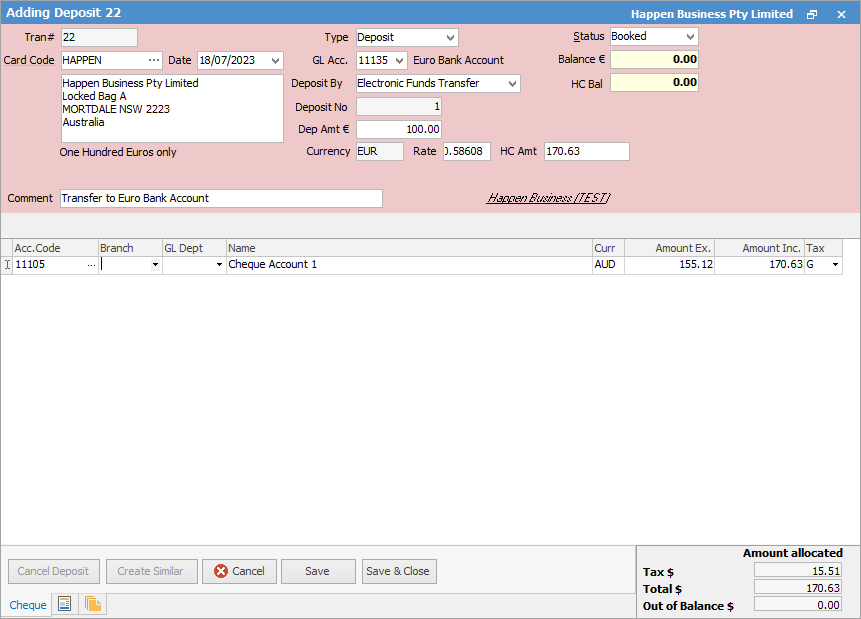Viewport: 861px width, 619px height.
Task: Open the Type dropdown showing Deposit
Action: [449, 38]
